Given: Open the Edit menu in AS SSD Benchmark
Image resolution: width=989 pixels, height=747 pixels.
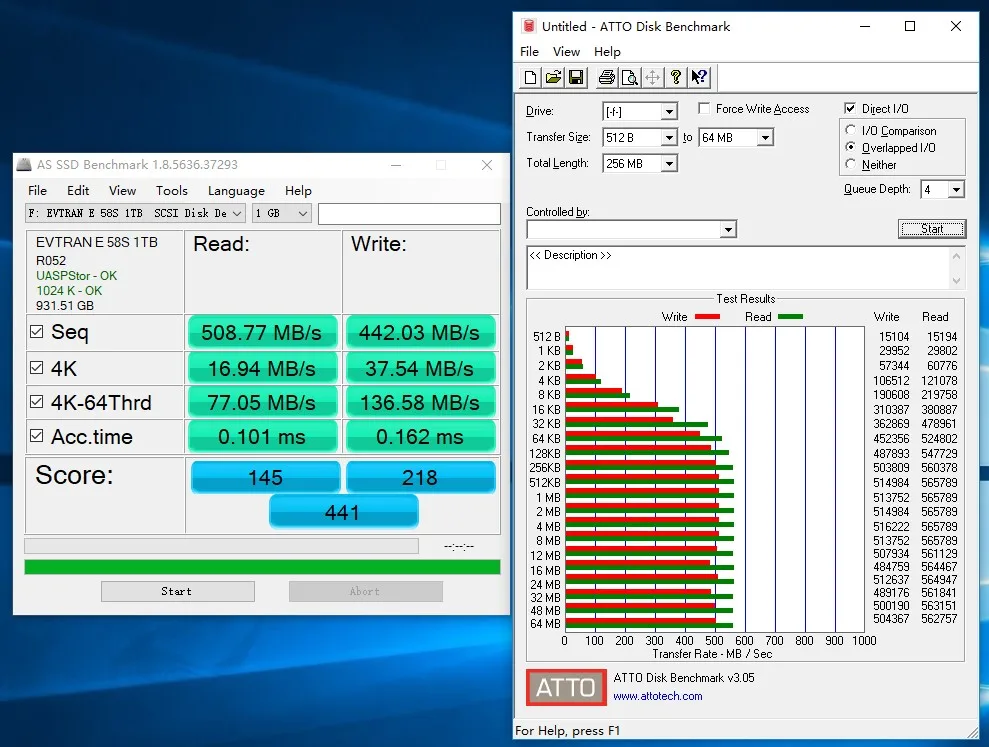Looking at the screenshot, I should click(78, 191).
